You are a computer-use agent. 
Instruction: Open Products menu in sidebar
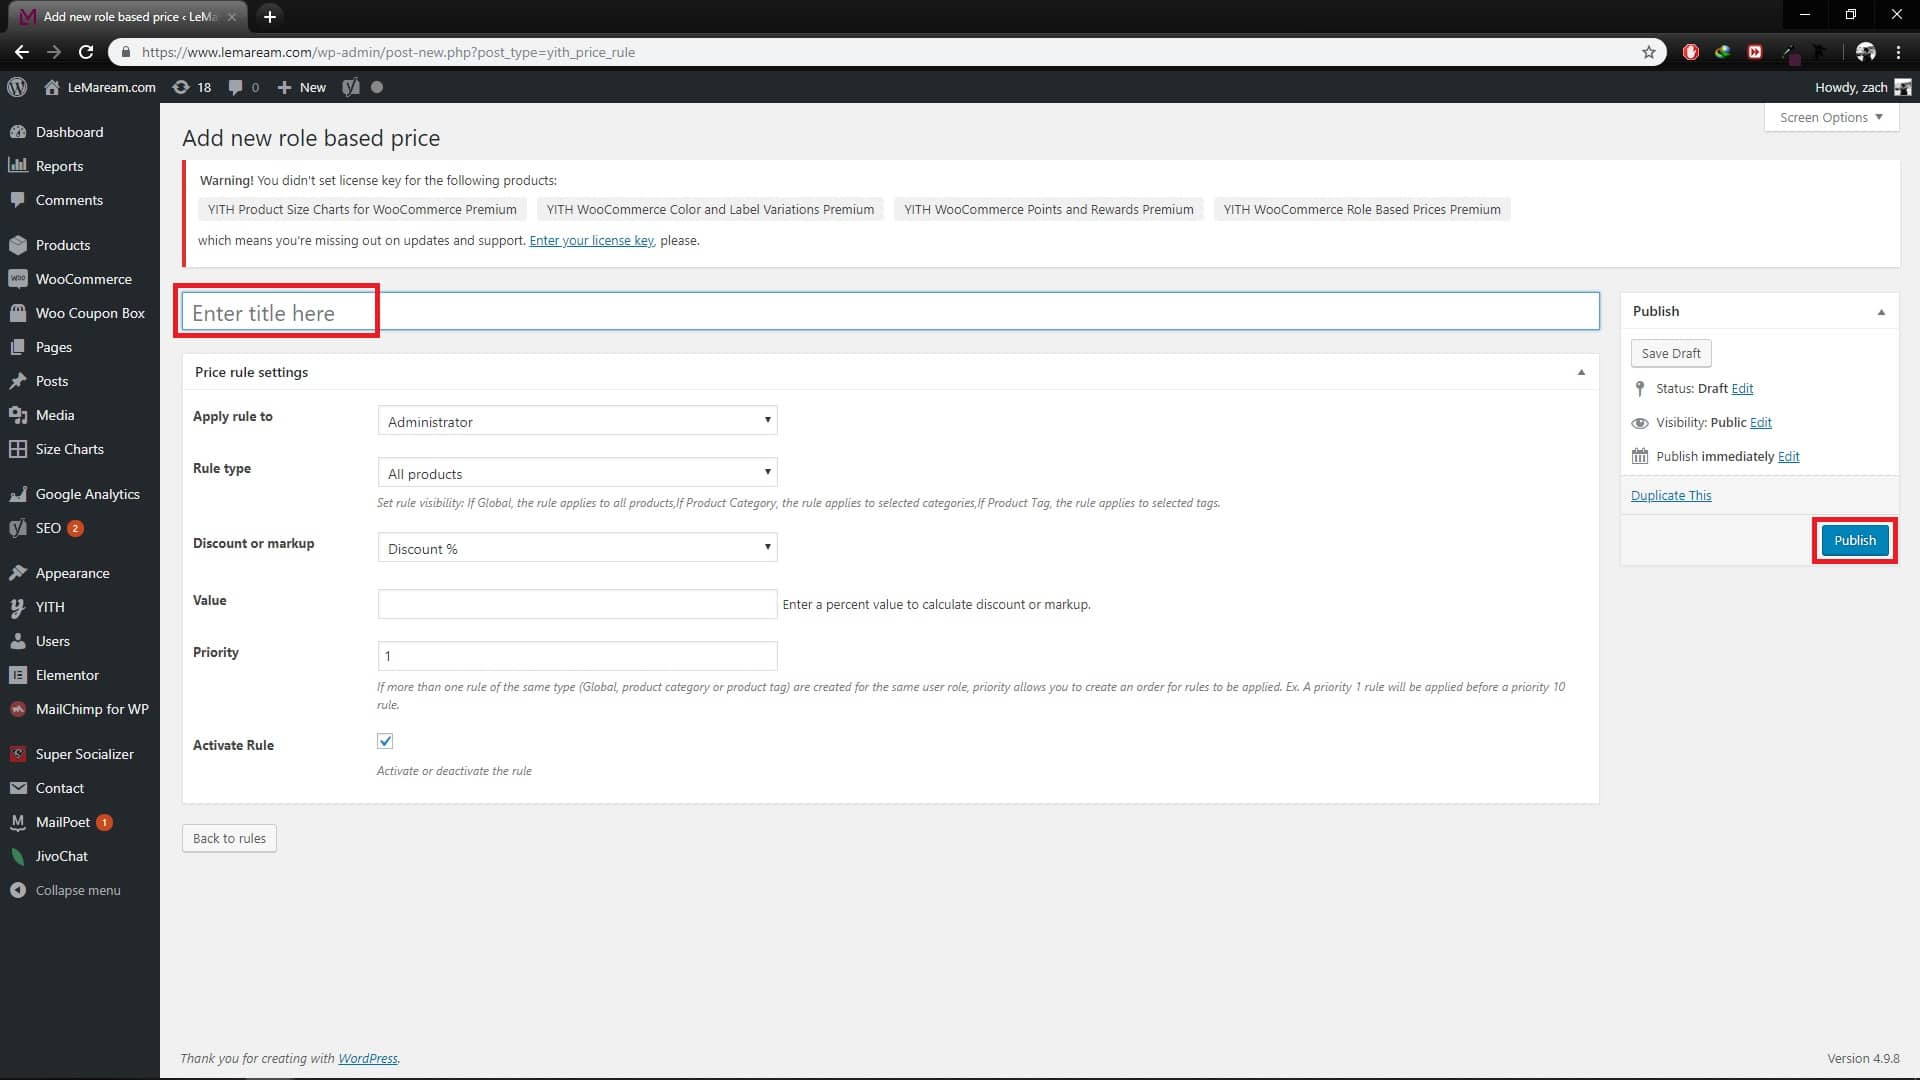click(63, 245)
